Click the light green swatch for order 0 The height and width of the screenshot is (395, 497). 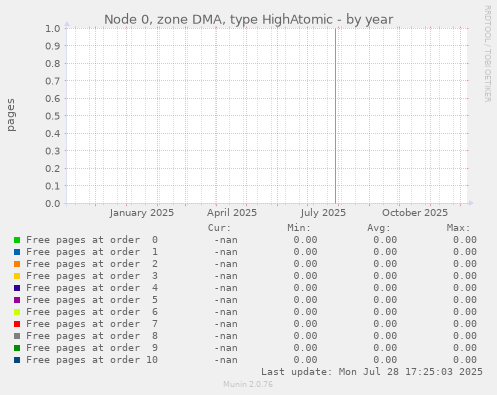pyautogui.click(x=17, y=240)
